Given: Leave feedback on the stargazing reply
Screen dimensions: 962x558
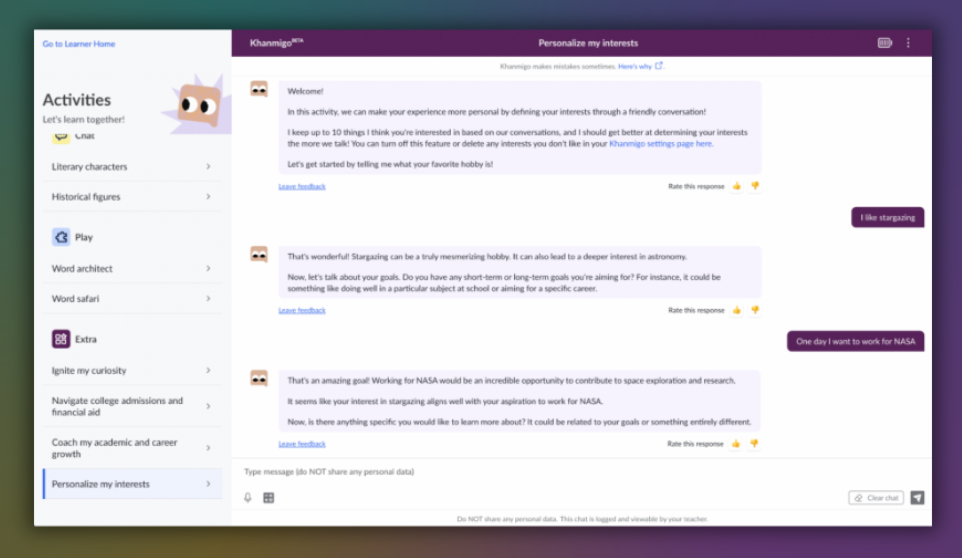Looking at the screenshot, I should coord(302,310).
